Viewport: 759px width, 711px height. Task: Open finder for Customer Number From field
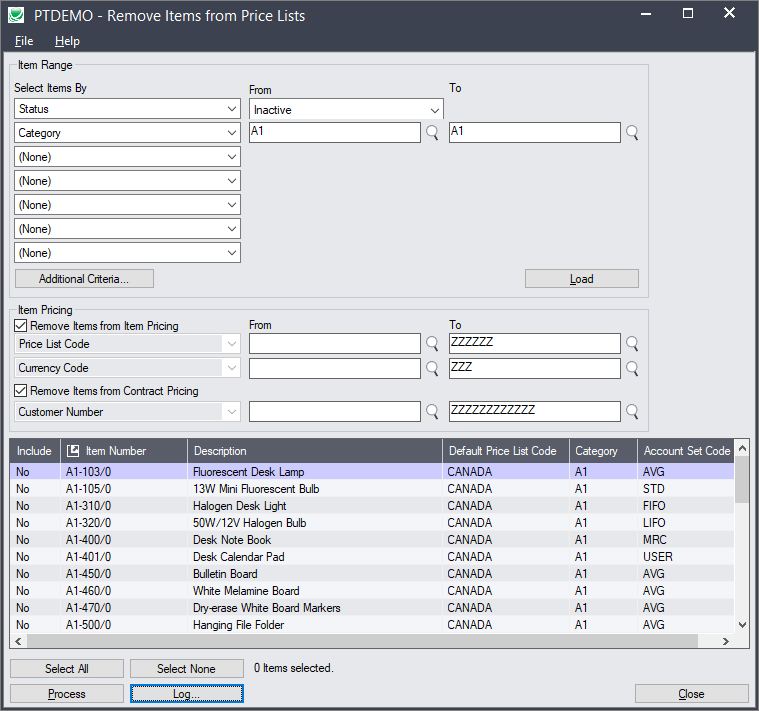coord(432,411)
